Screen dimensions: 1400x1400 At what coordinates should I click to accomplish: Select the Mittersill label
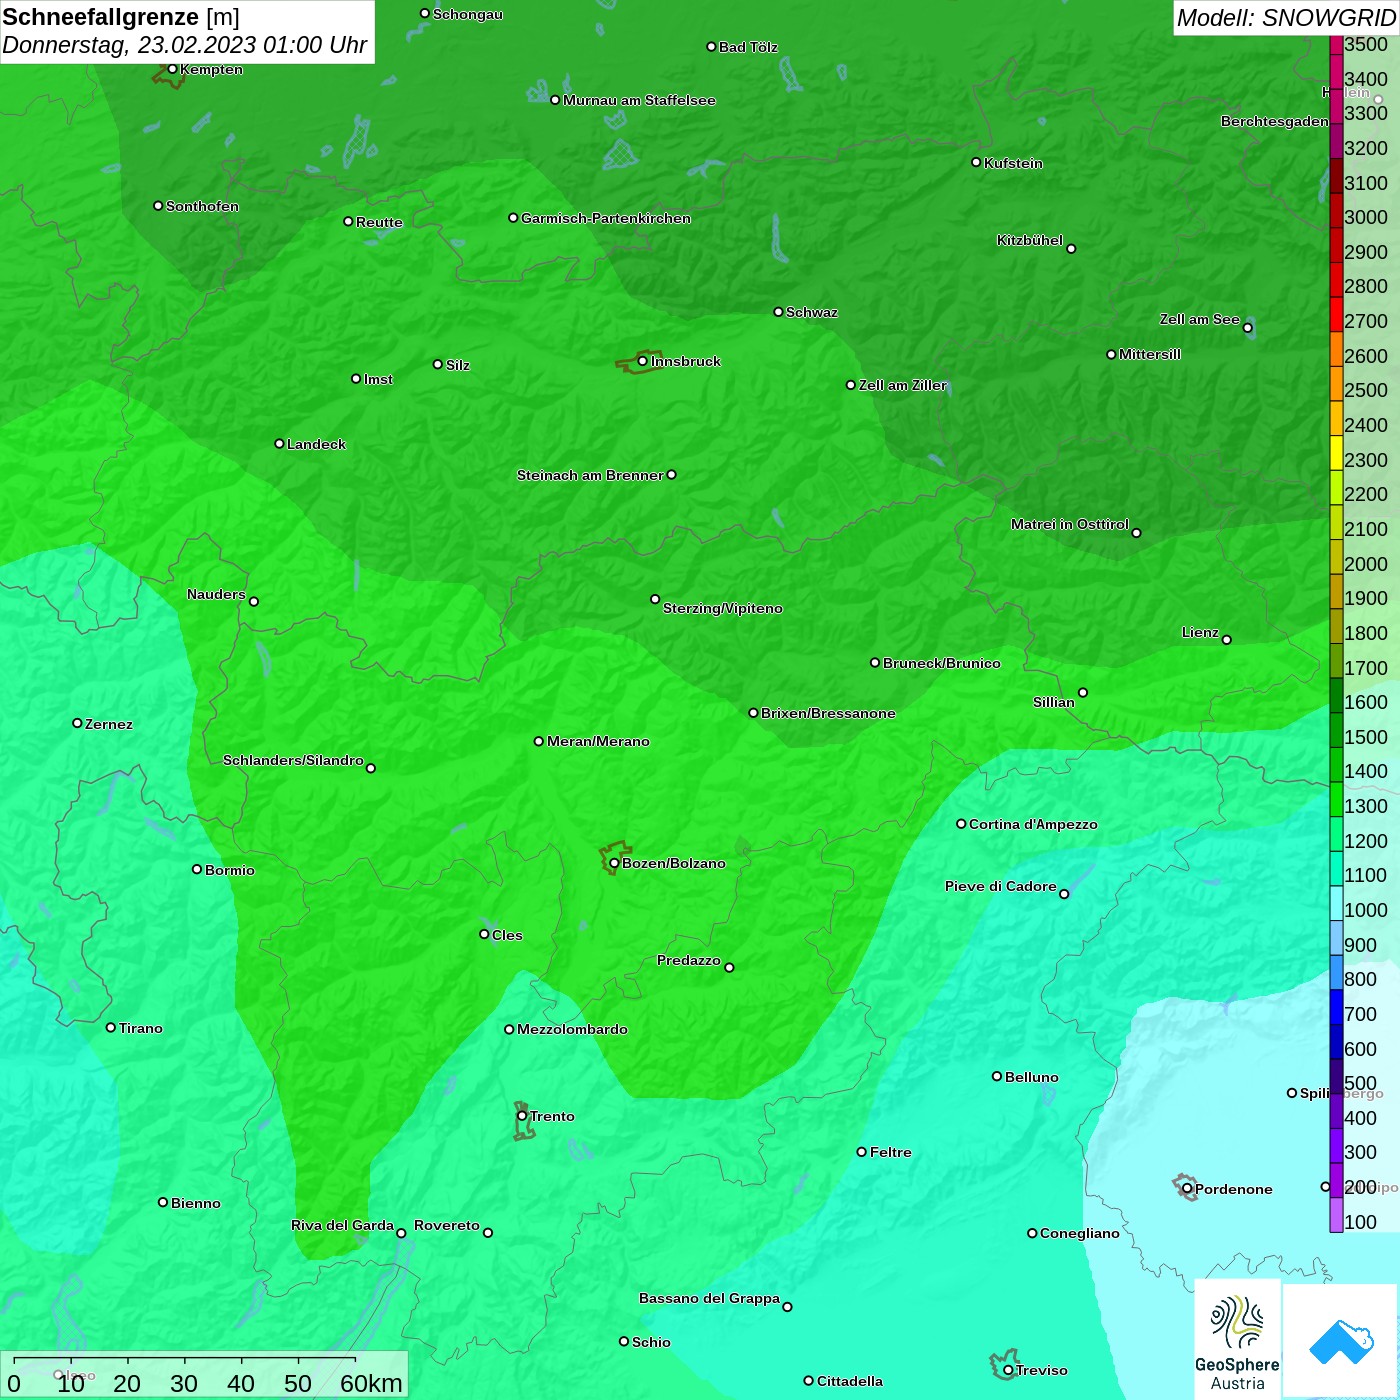(x=1150, y=354)
